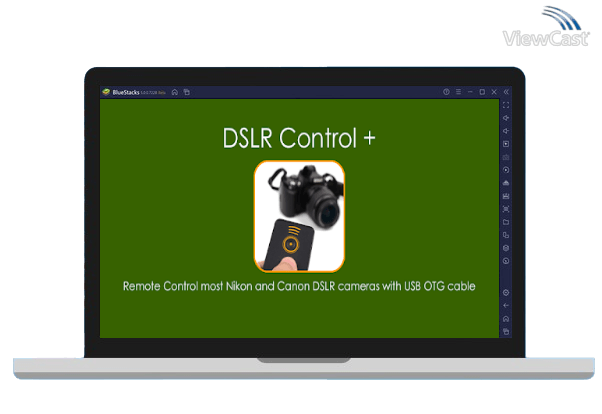Take a screenshot with the capture-frame icon
Screen dimensions: 602x414
(506, 209)
